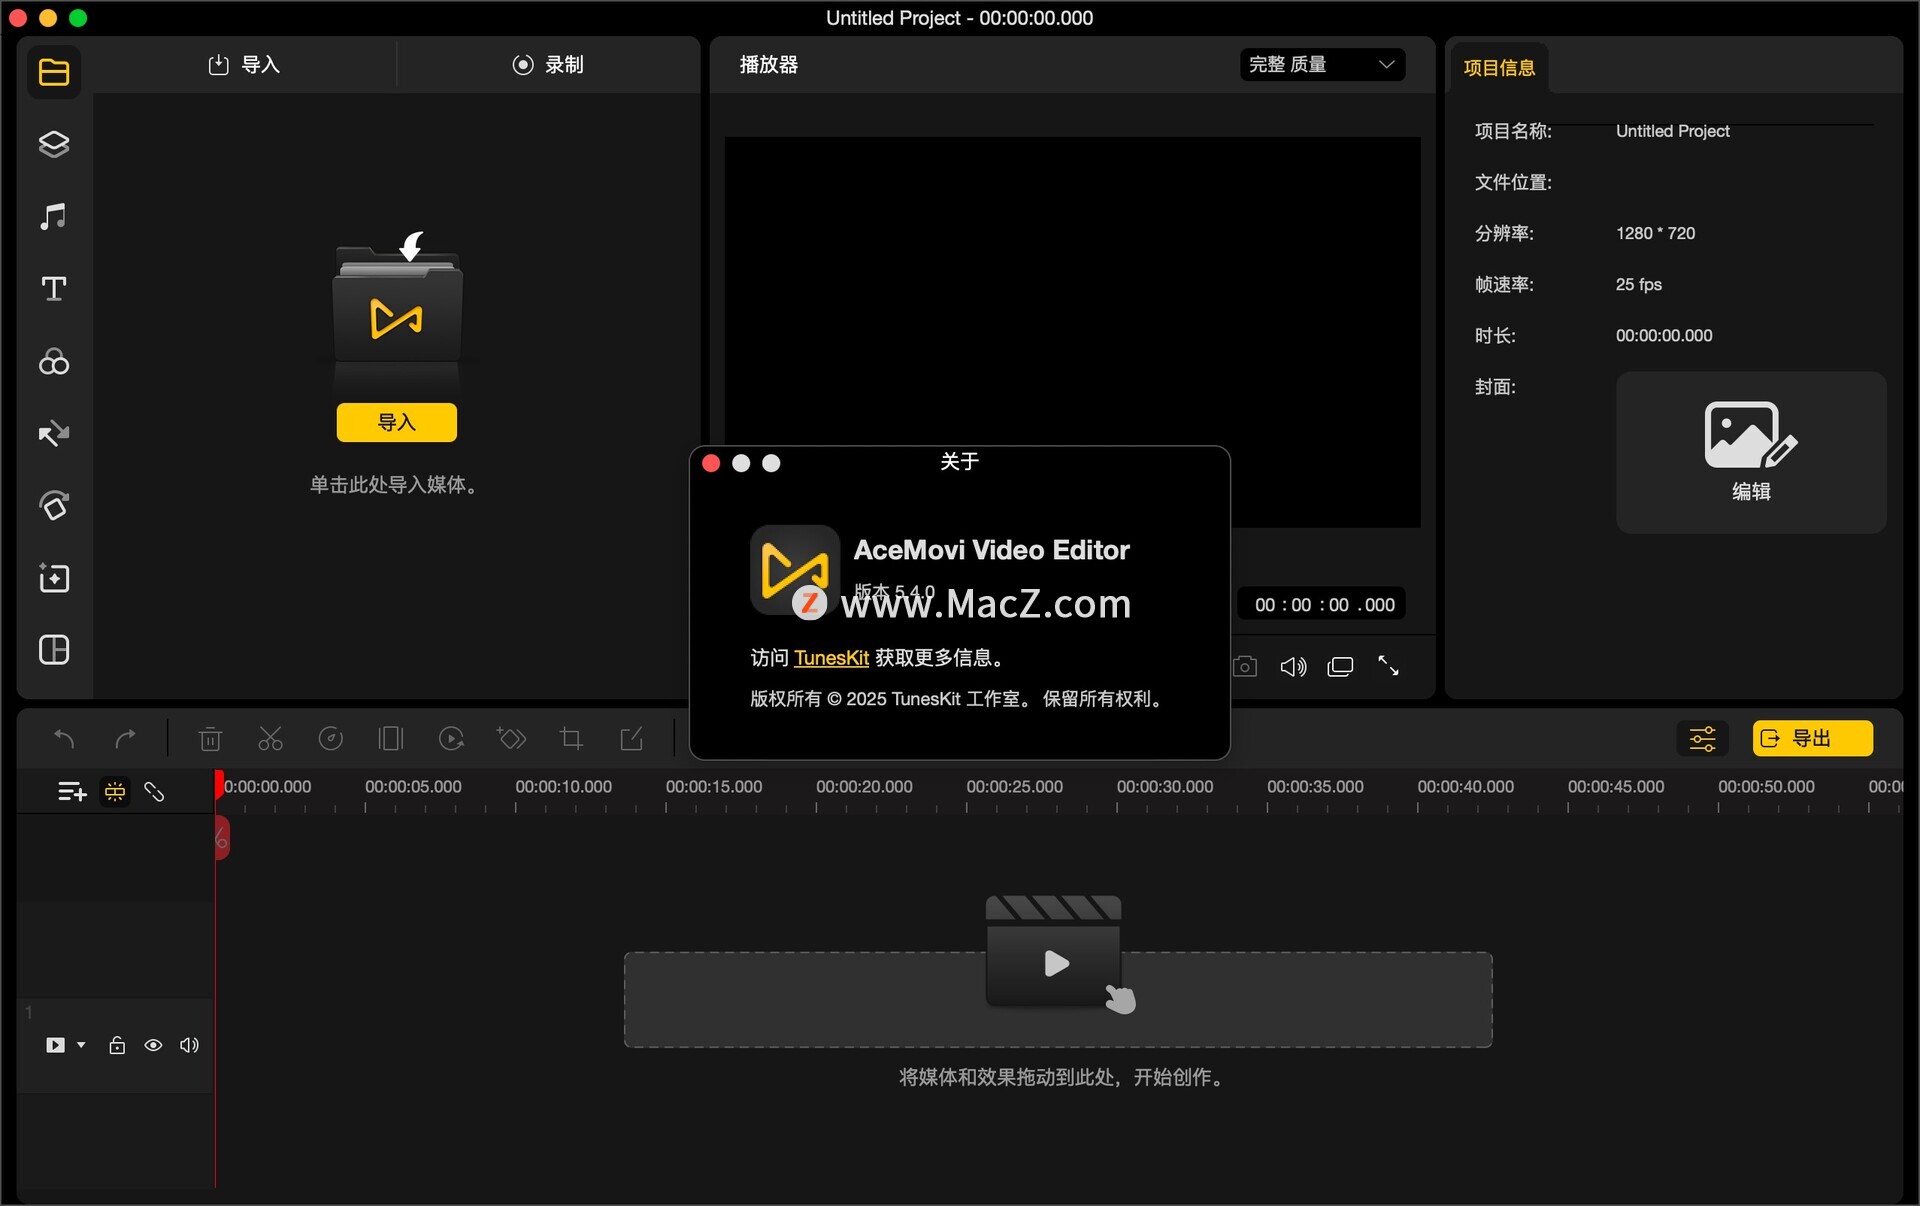Expand track 1 type dropdown arrow
1920x1206 pixels.
coord(81,1045)
